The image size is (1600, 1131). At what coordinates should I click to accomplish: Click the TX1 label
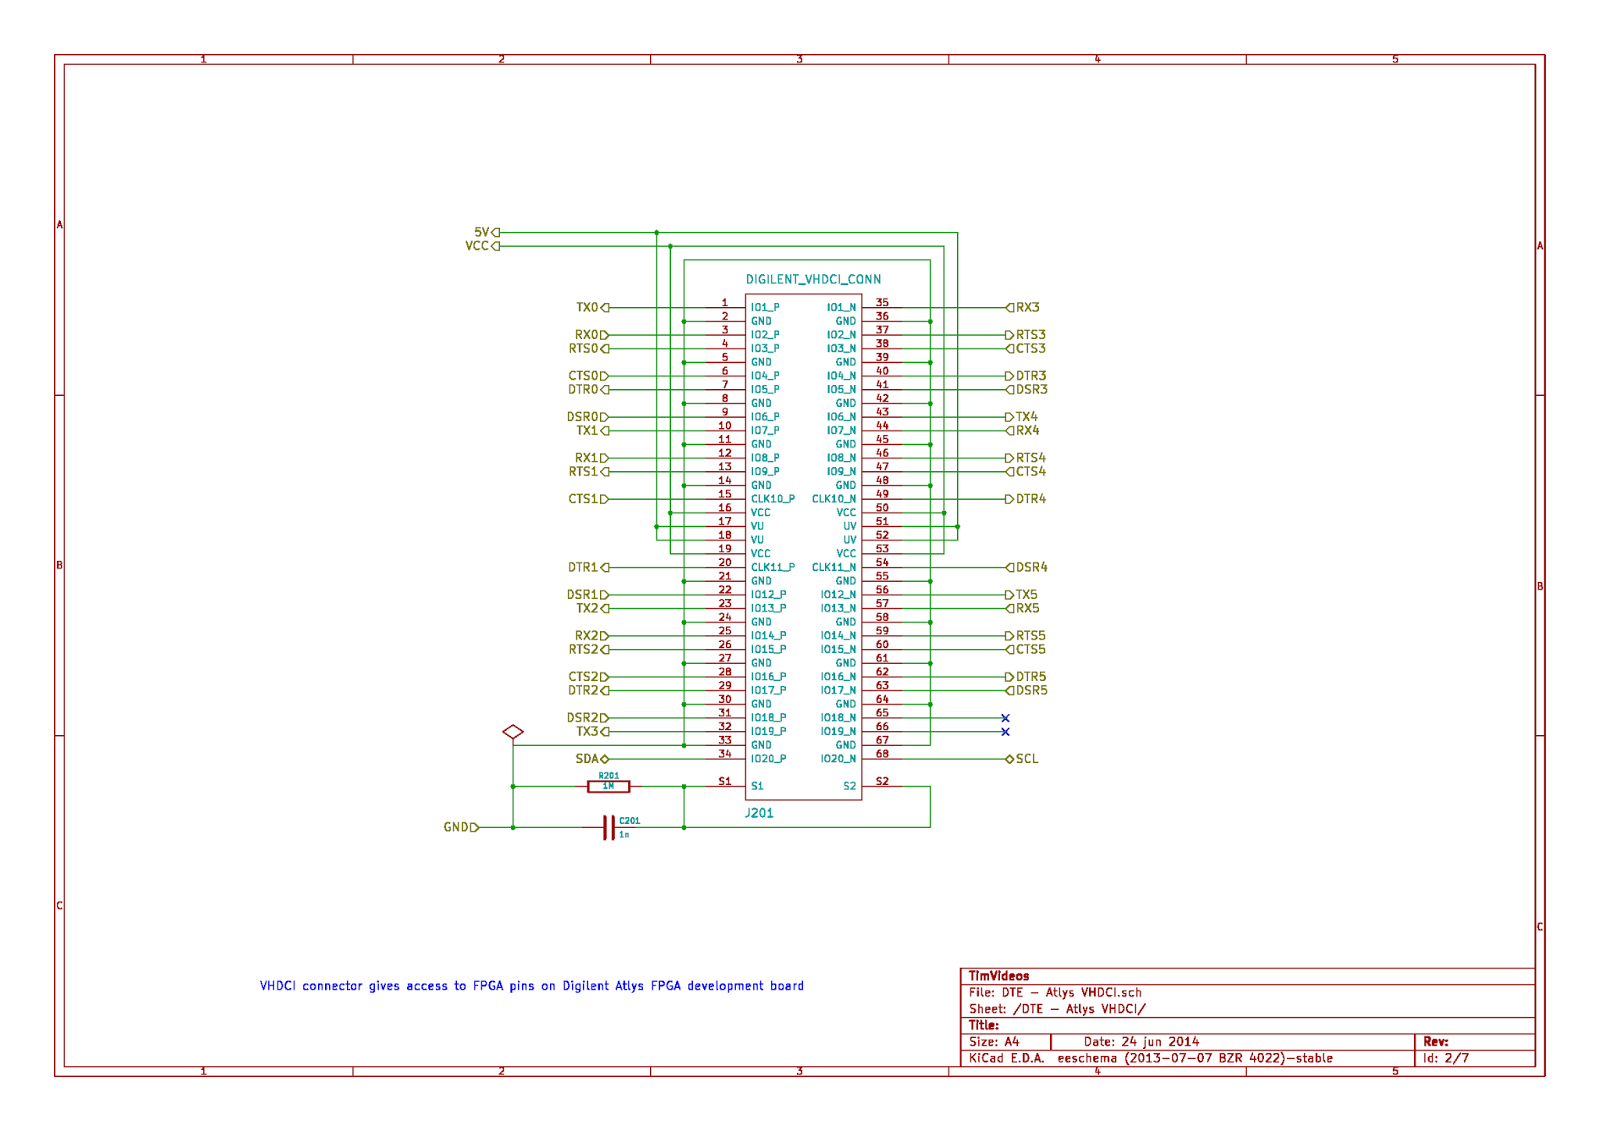592,430
